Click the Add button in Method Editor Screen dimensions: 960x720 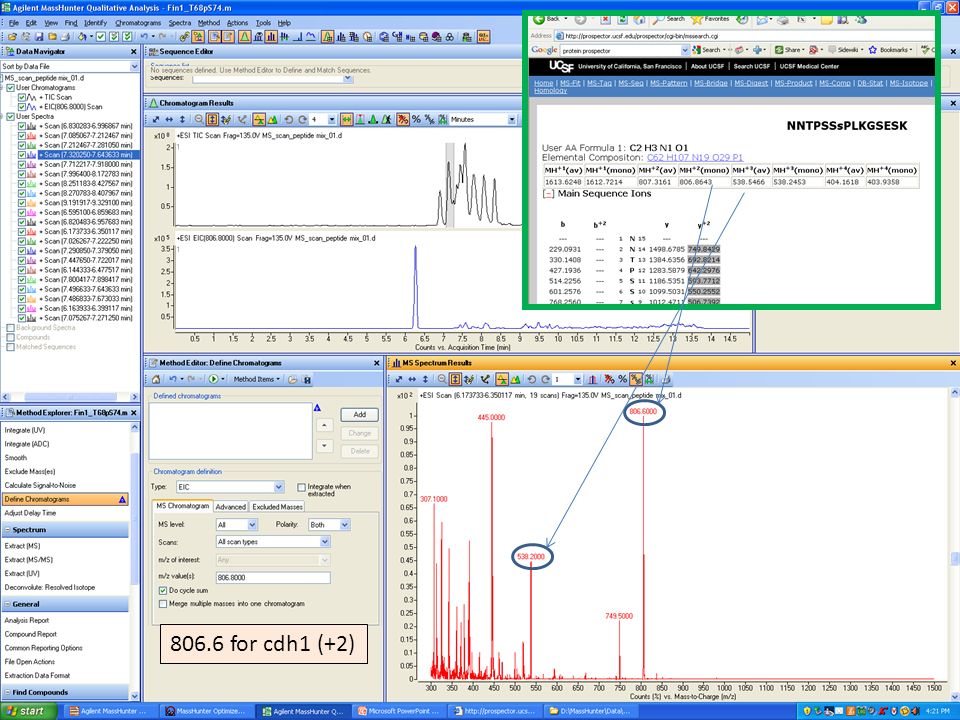coord(359,414)
